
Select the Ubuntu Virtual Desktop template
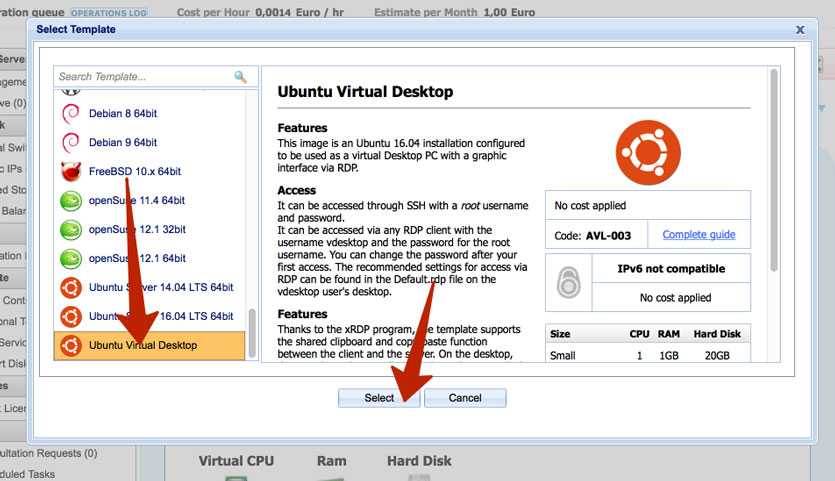tap(143, 345)
